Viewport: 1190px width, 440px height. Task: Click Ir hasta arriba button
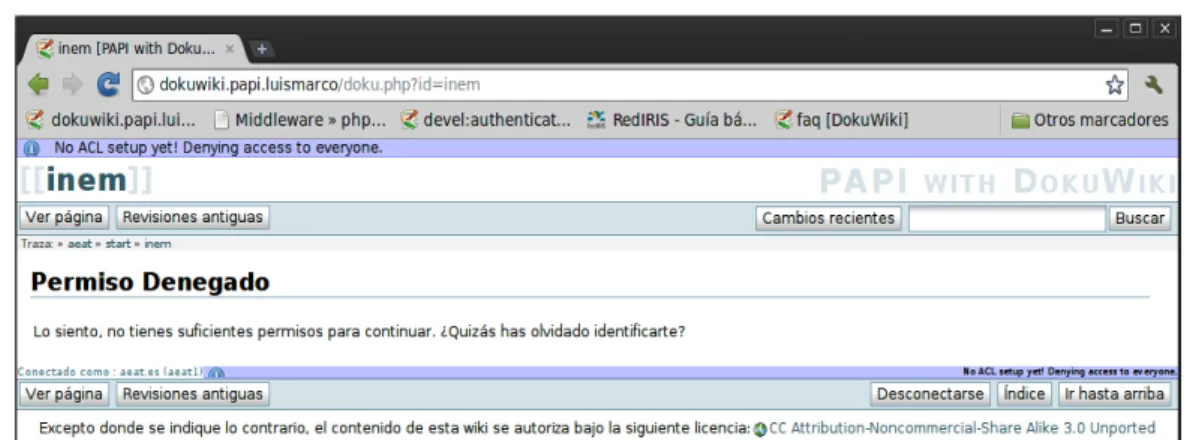point(1114,394)
